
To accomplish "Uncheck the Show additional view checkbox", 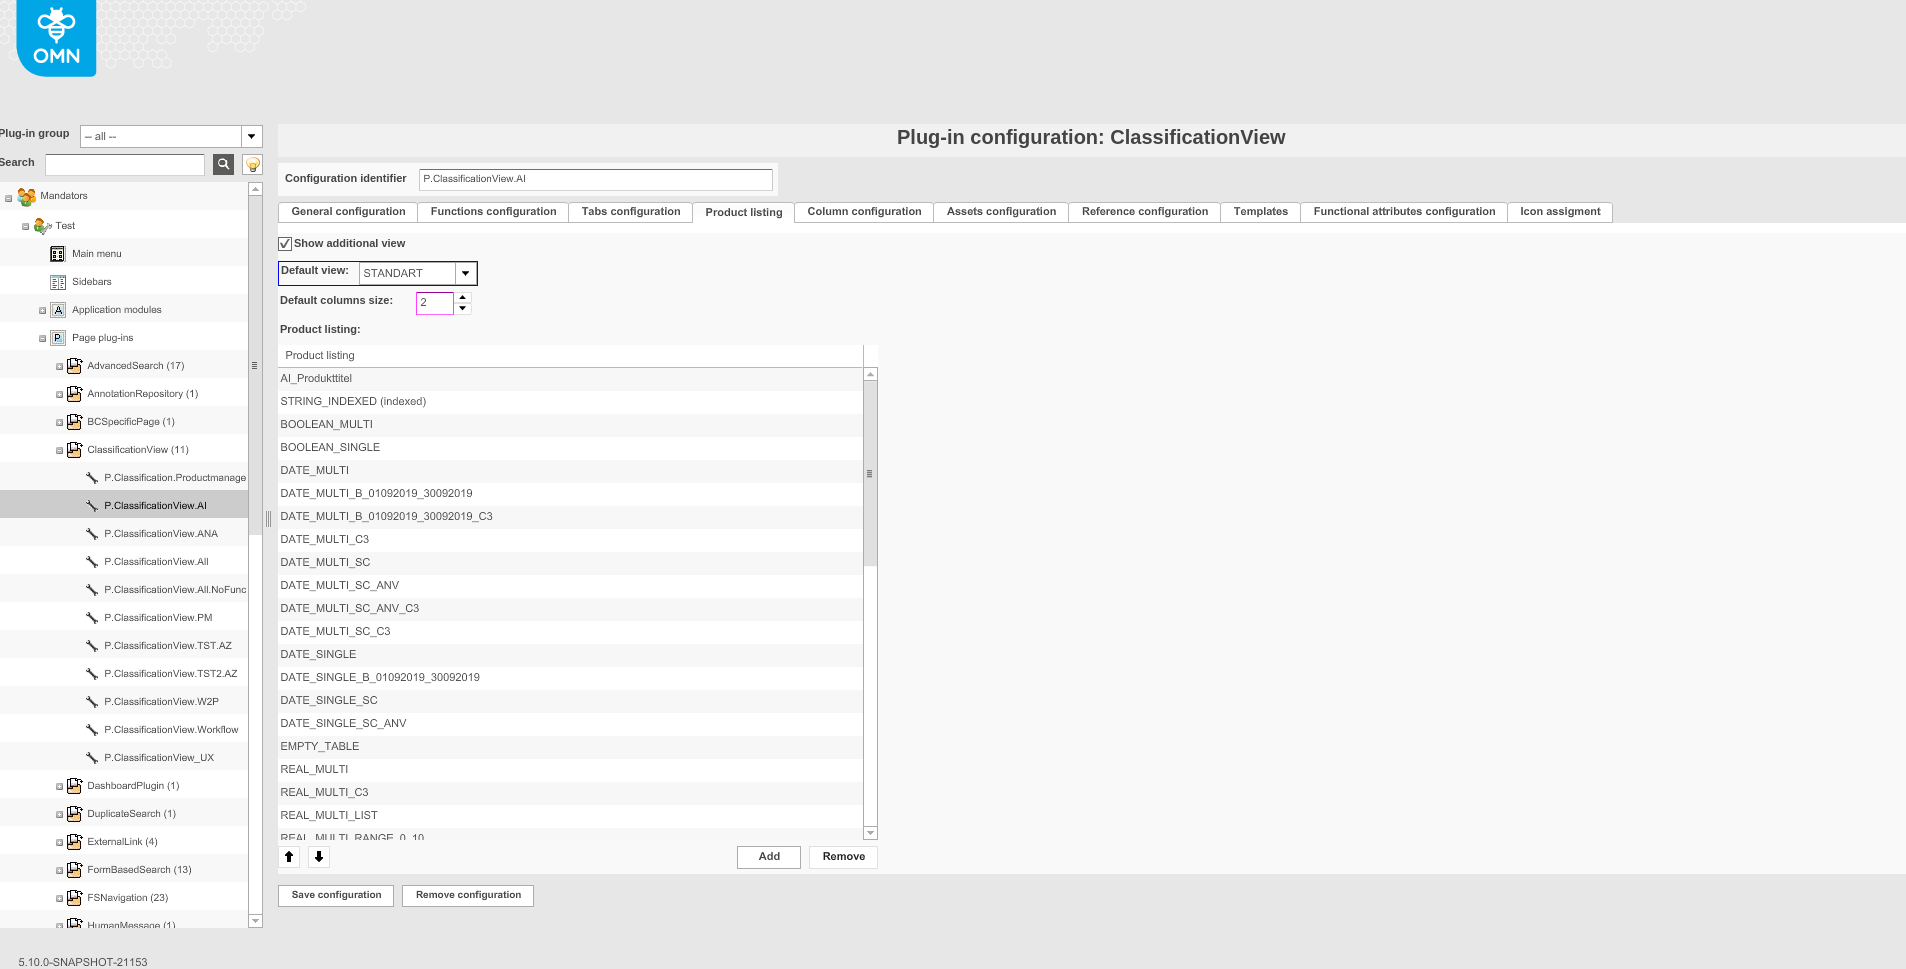I will (284, 243).
